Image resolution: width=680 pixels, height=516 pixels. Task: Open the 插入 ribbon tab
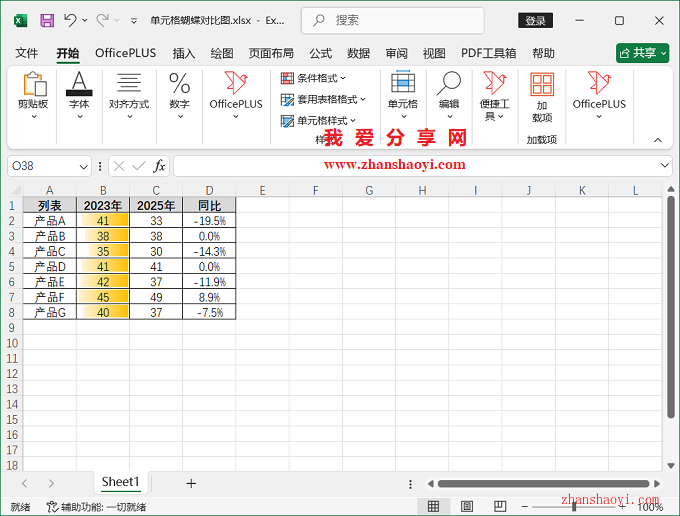click(184, 53)
